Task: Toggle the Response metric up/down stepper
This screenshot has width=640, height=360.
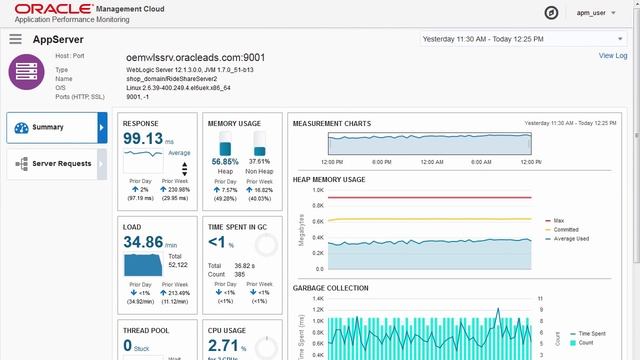Action: (184, 169)
